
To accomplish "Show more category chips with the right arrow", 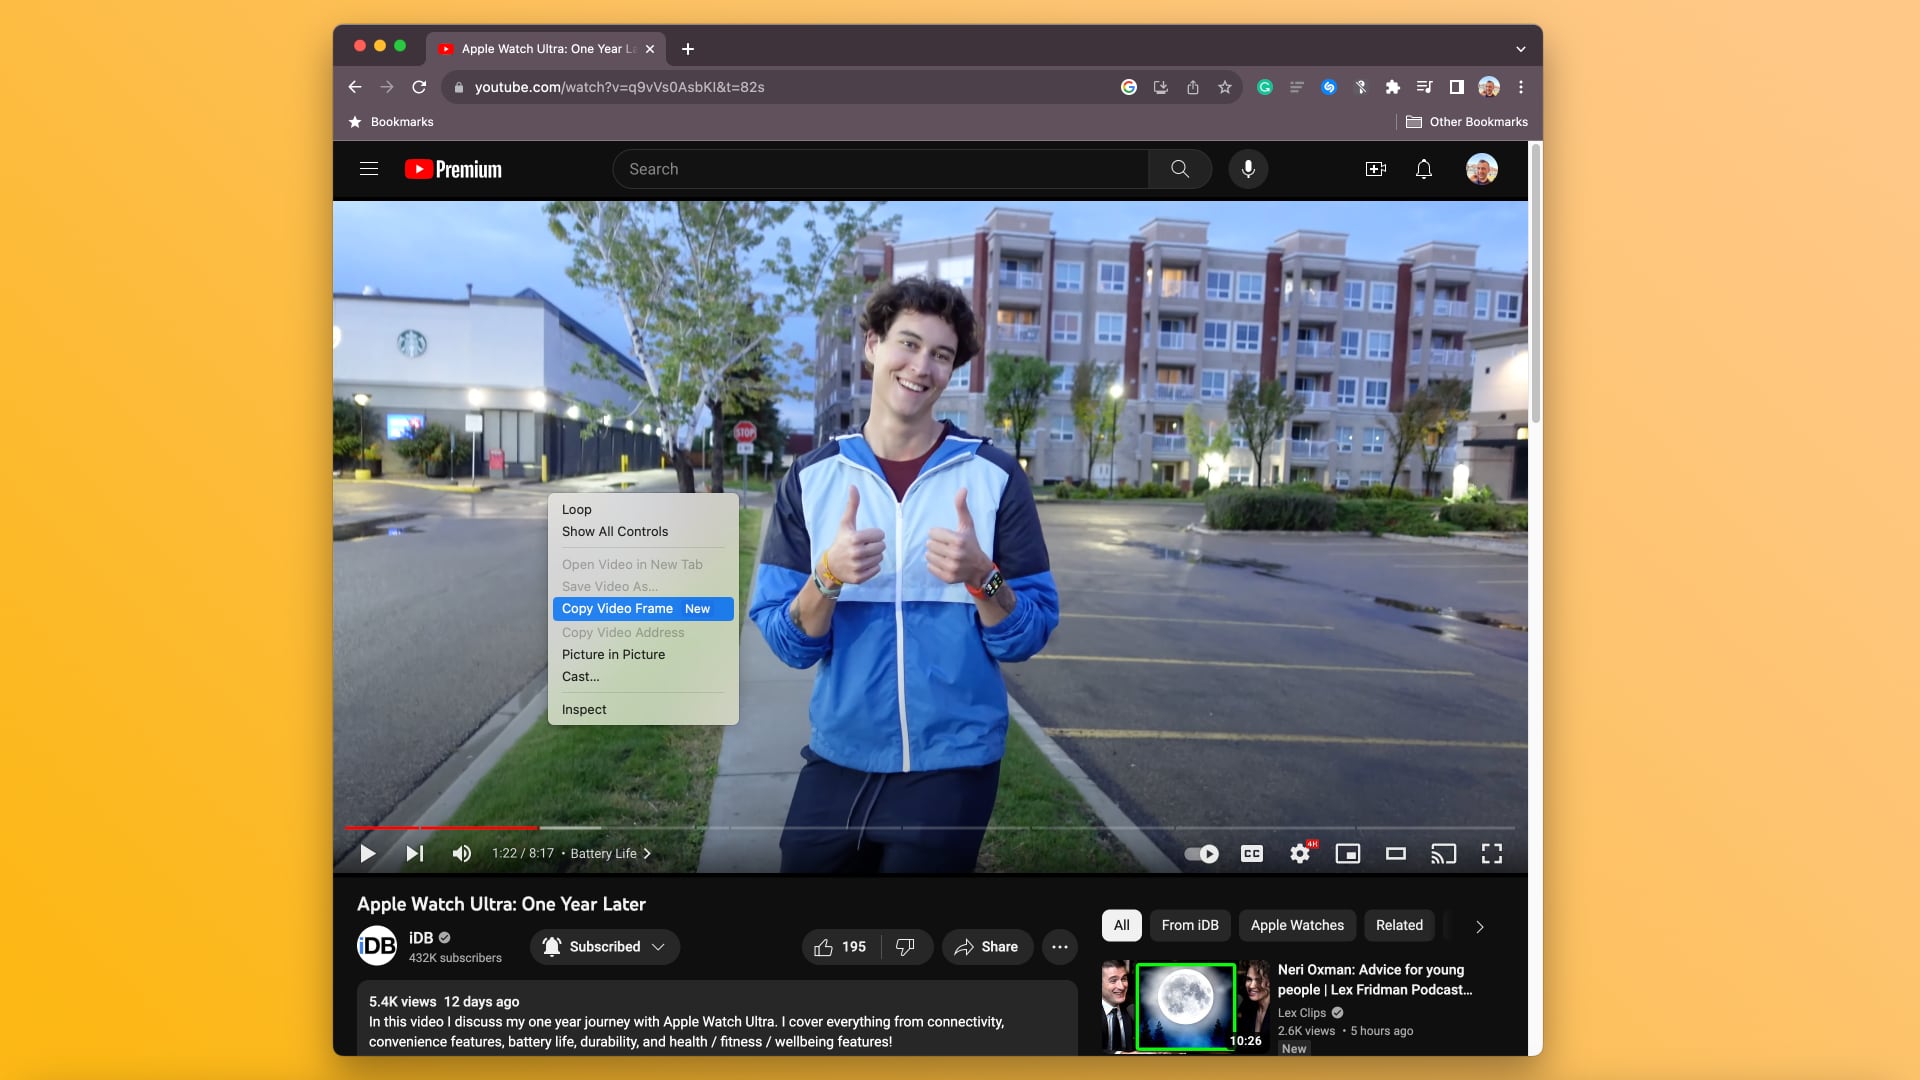I will [x=1479, y=926].
